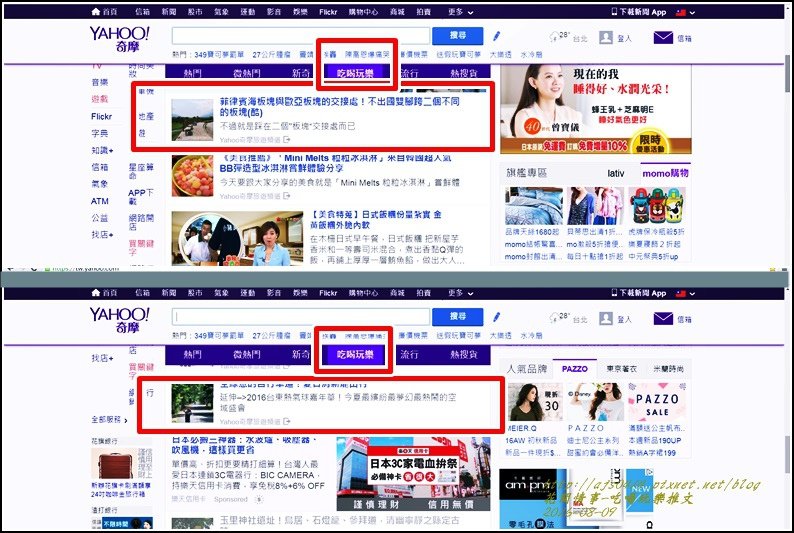Switch to PAZZO tab in 人氣品牌

[x=575, y=368]
